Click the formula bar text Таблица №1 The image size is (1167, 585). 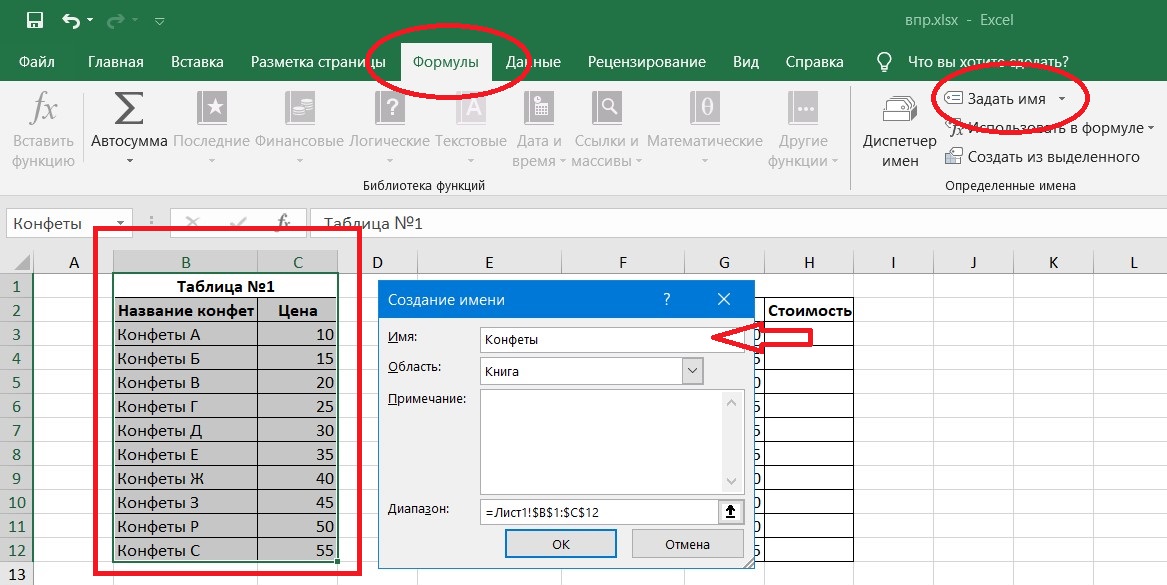374,223
